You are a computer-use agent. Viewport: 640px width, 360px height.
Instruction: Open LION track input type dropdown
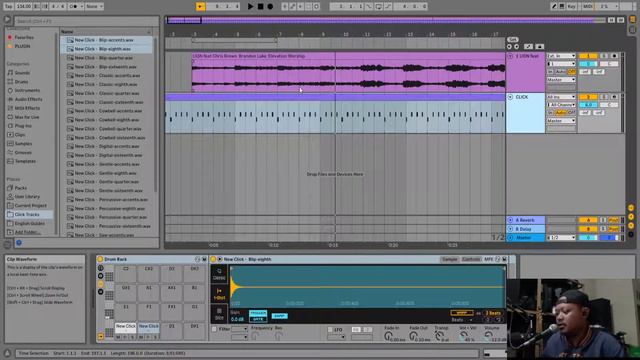pyautogui.click(x=561, y=56)
